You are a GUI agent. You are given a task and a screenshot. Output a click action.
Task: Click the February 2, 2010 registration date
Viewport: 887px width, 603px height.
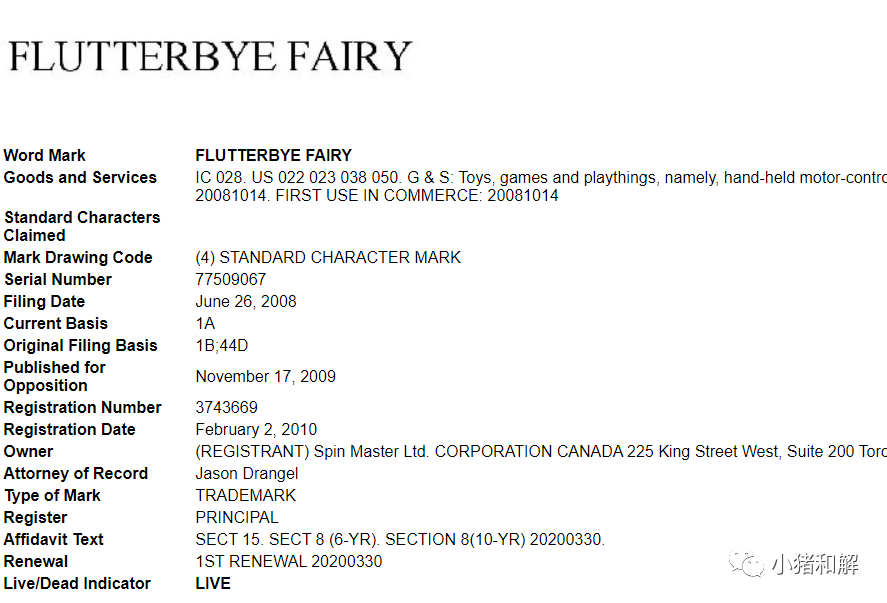[256, 429]
